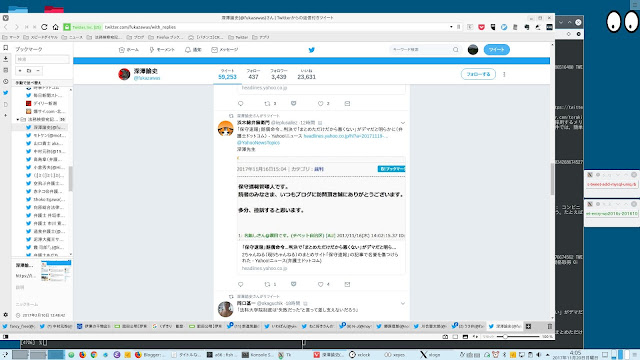Open the notifications tab in Twitter nav
Screen dimensions: 640x360
point(193,50)
